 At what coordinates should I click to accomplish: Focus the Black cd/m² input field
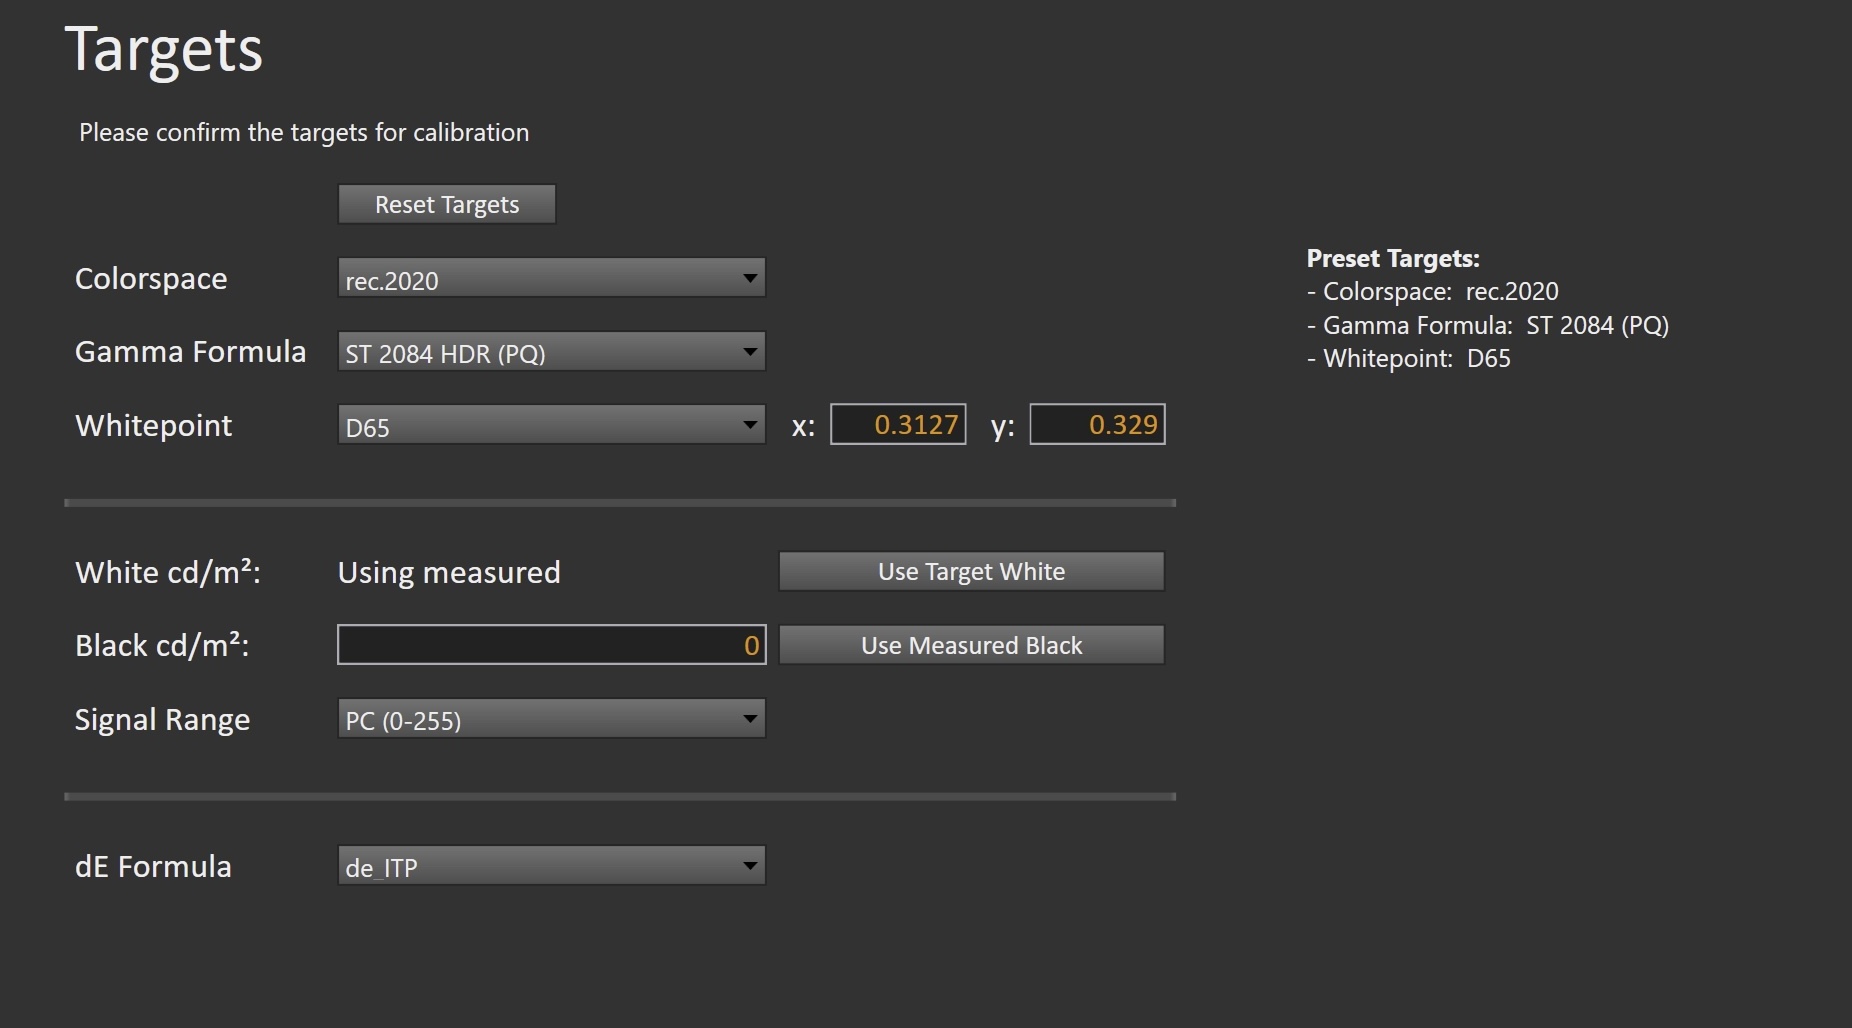point(551,645)
